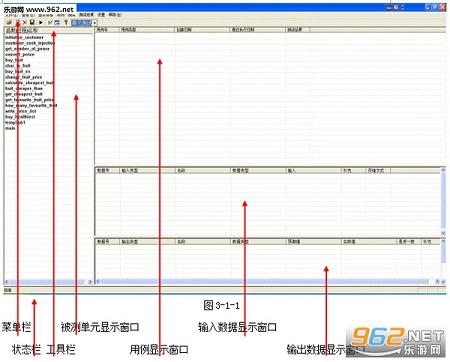Click the output table horizontal scrollbar track

pyautogui.click(x=268, y=282)
